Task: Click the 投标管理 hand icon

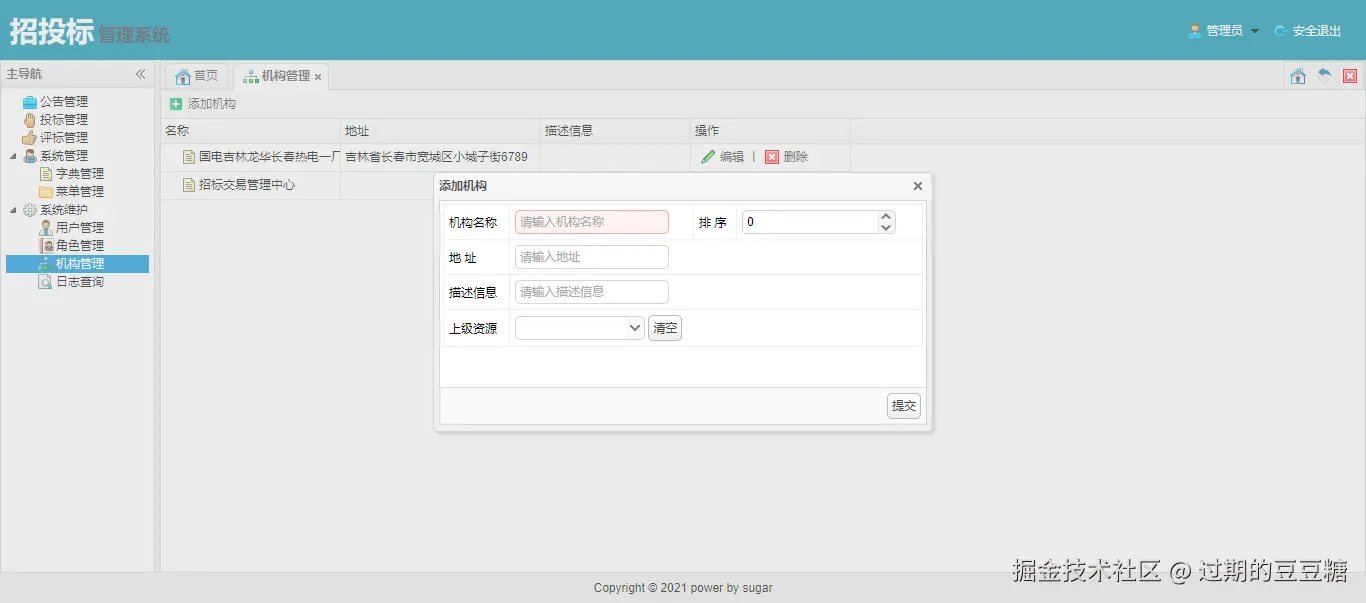Action: pyautogui.click(x=30, y=120)
